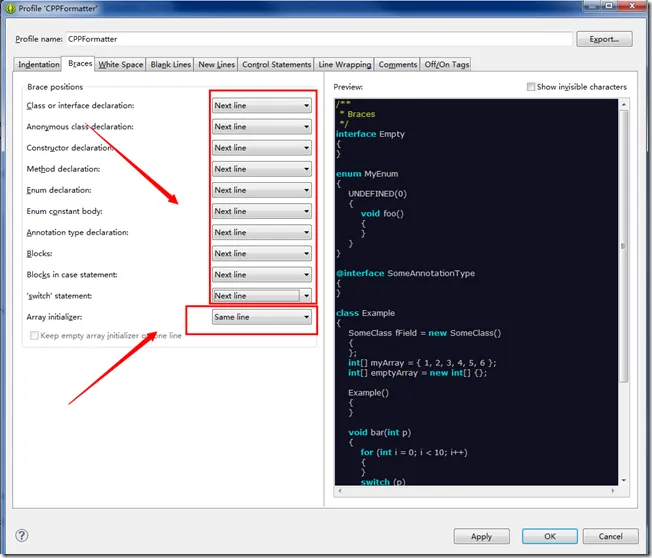Click 'void bar(int p)' in preview

tap(380, 432)
